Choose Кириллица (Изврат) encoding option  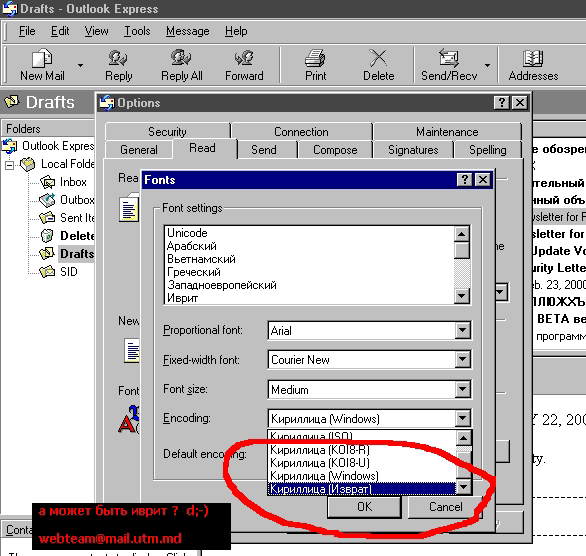362,489
